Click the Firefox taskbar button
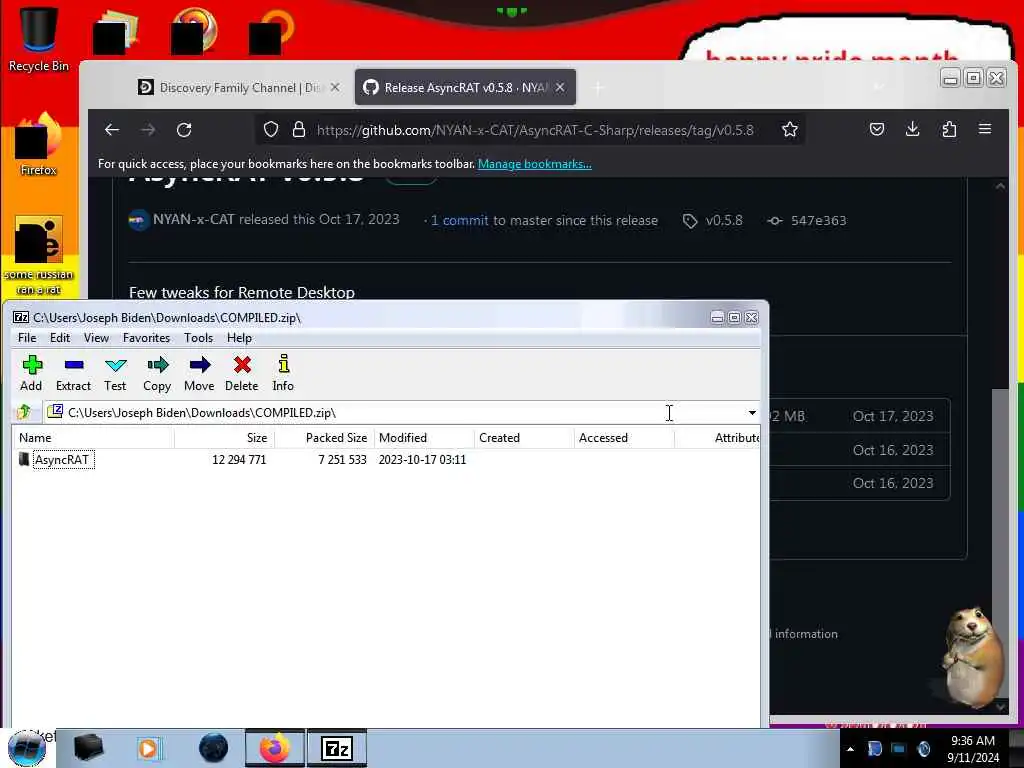Viewport: 1024px width, 768px height. point(275,748)
